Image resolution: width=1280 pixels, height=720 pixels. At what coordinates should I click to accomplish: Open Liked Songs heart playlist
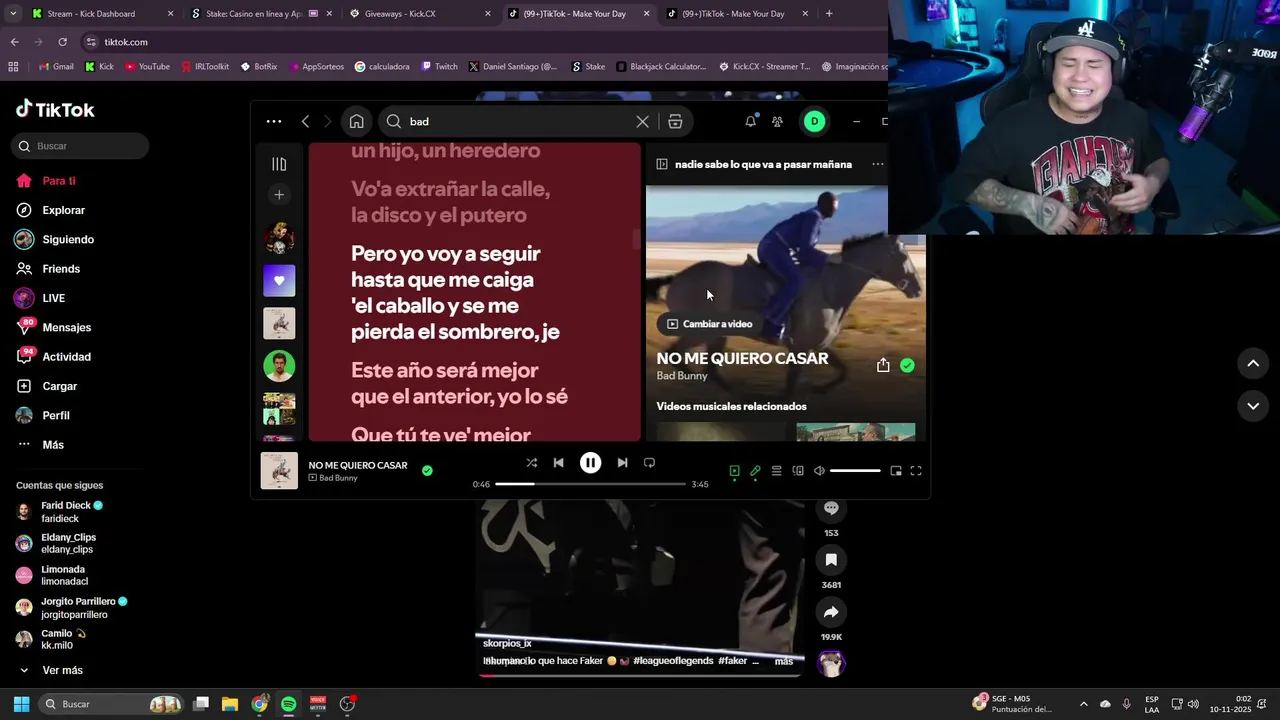click(279, 281)
